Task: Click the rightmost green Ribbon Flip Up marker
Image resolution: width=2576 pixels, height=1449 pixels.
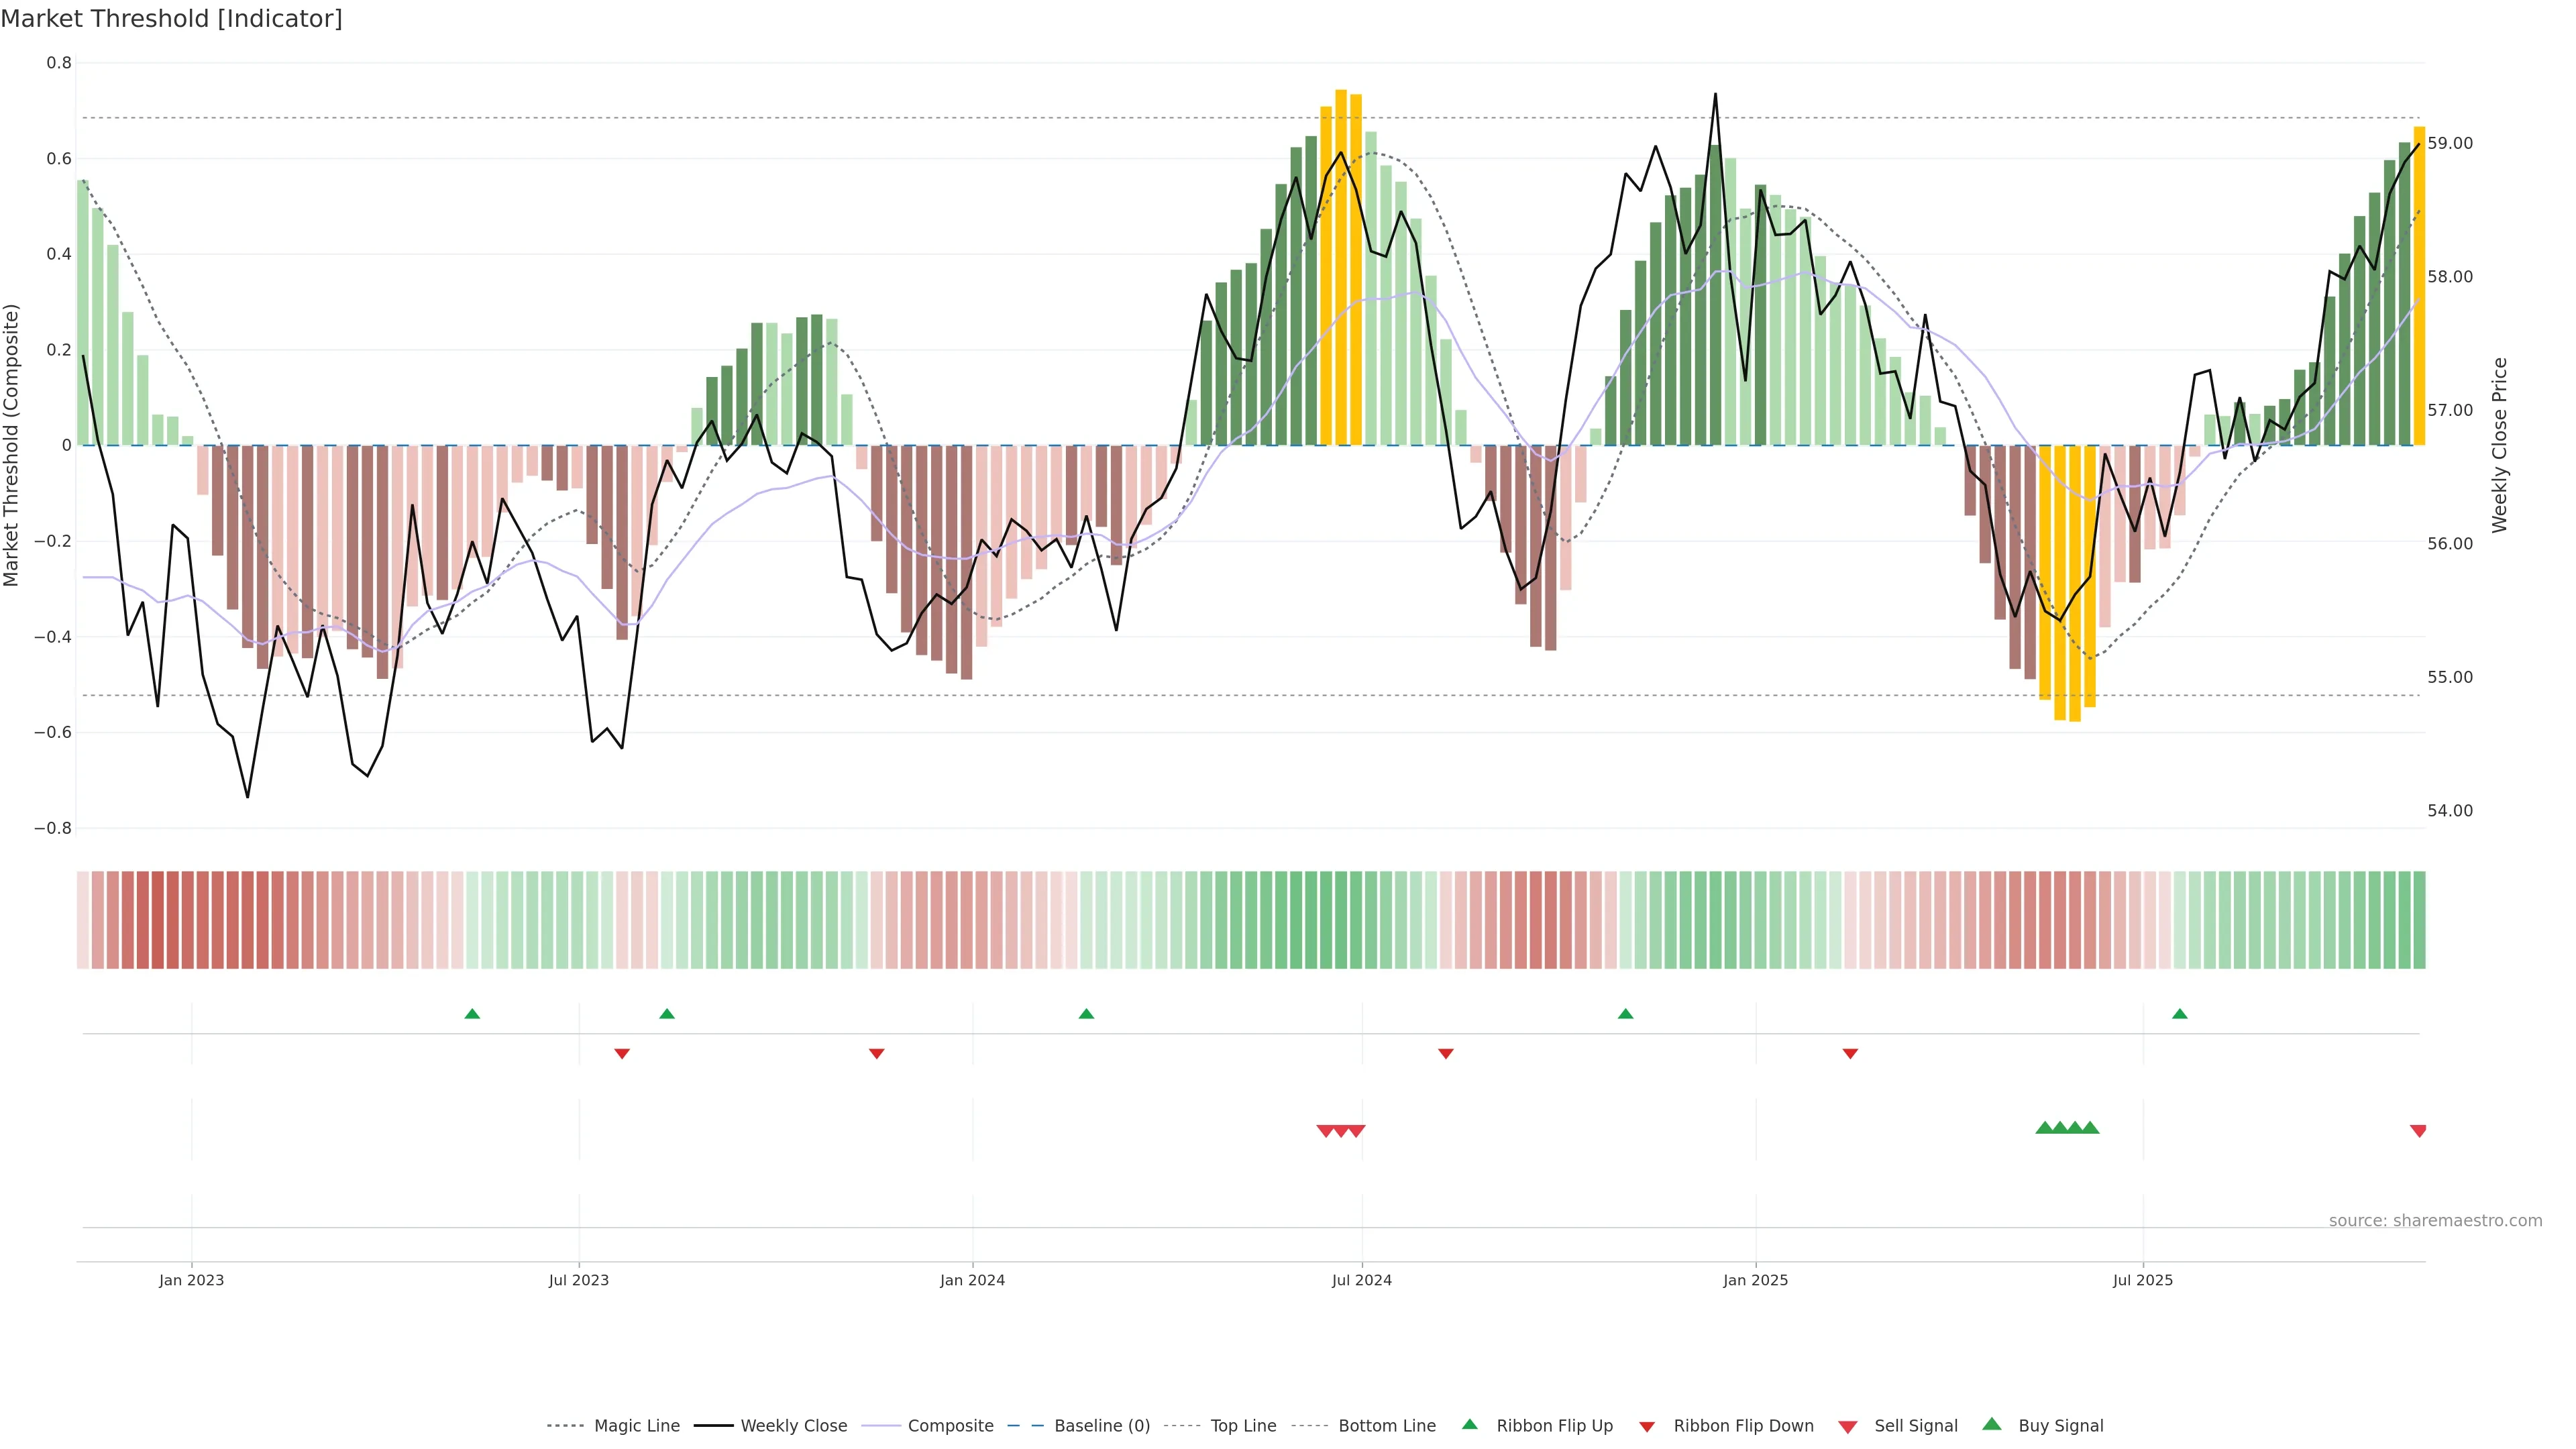Action: (x=2179, y=1014)
